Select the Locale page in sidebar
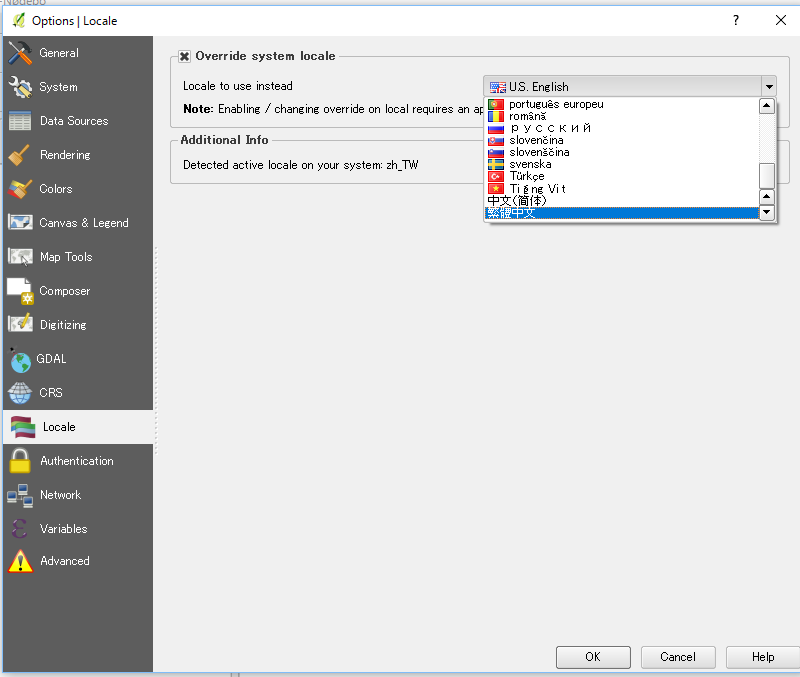The height and width of the screenshot is (677, 800). click(x=78, y=427)
